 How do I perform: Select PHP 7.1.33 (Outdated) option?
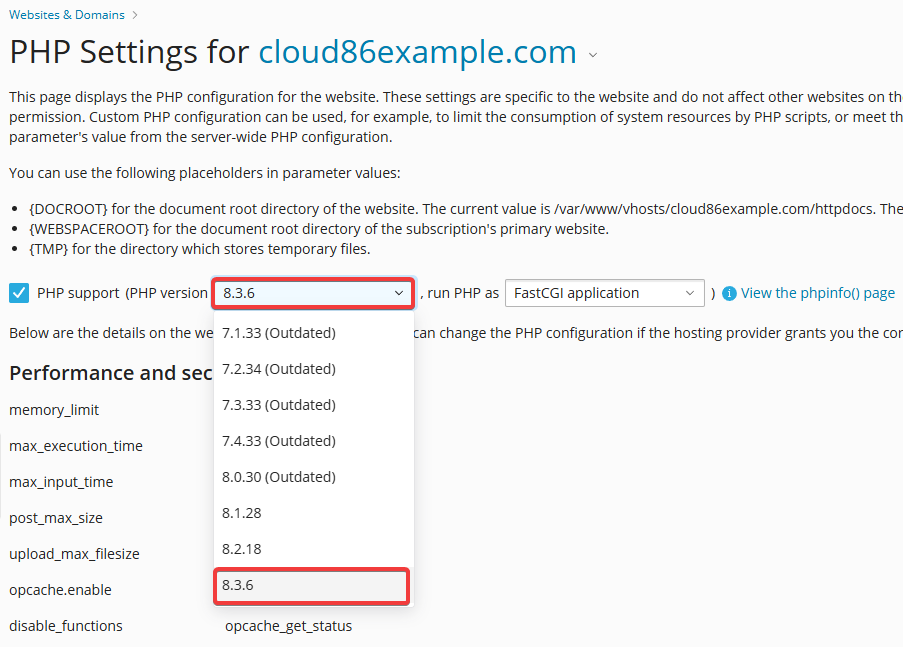(x=313, y=333)
